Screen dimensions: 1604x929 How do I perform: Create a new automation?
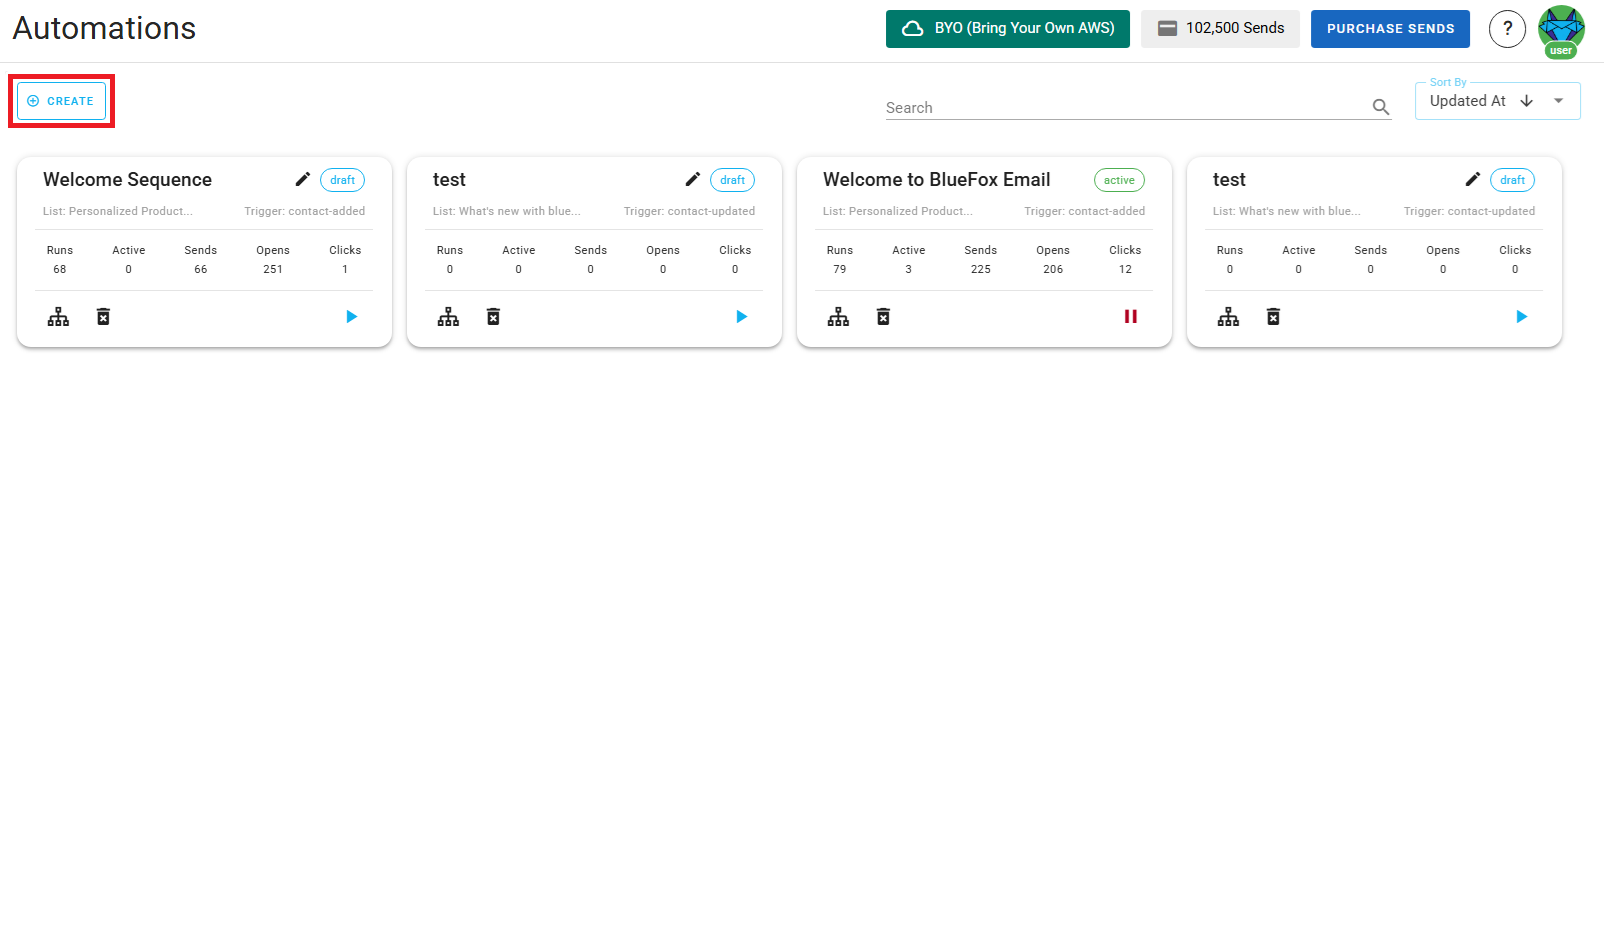[x=61, y=100]
